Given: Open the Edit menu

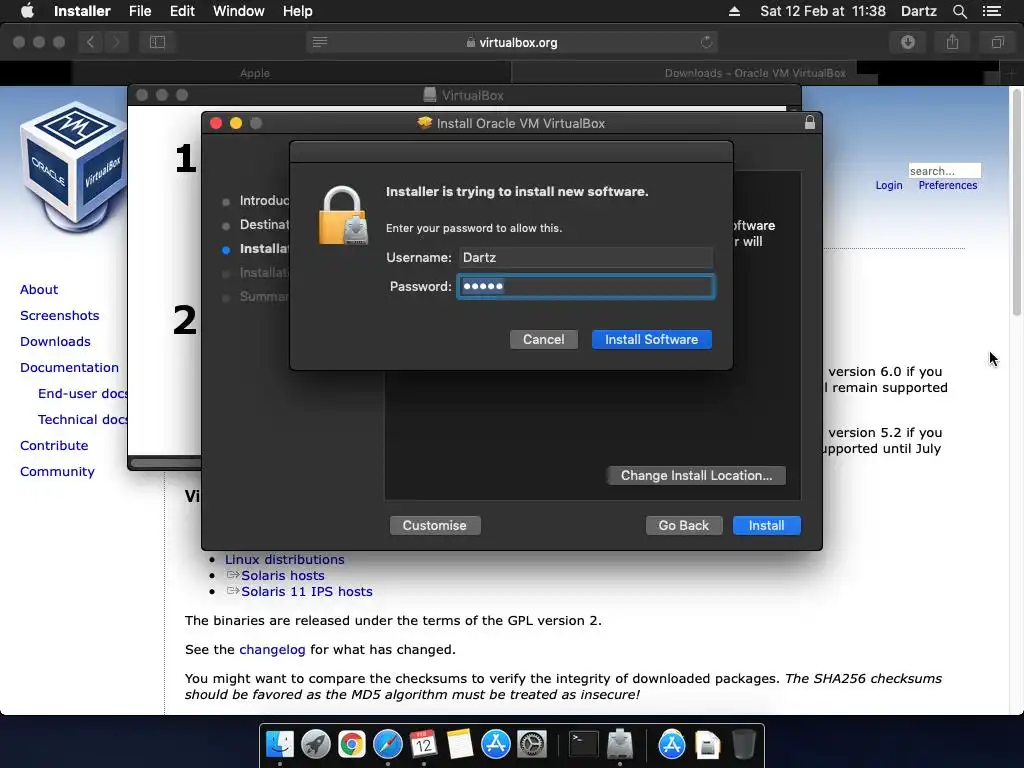Looking at the screenshot, I should [182, 11].
